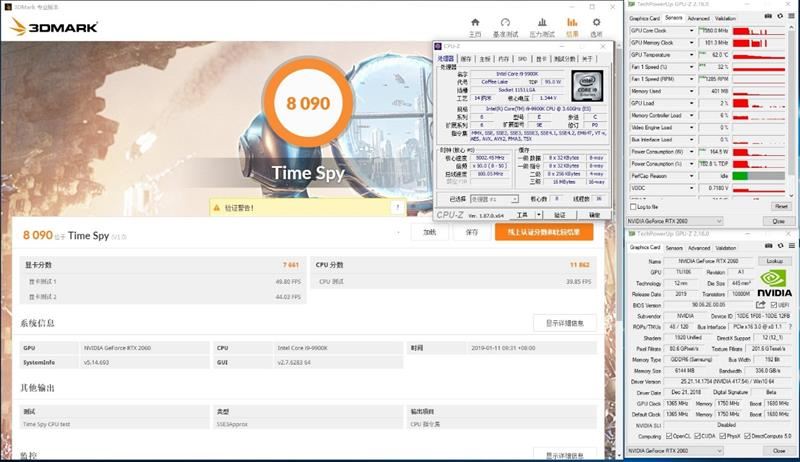Toggle the OpenCL checkbox in Computing row

(x=669, y=436)
